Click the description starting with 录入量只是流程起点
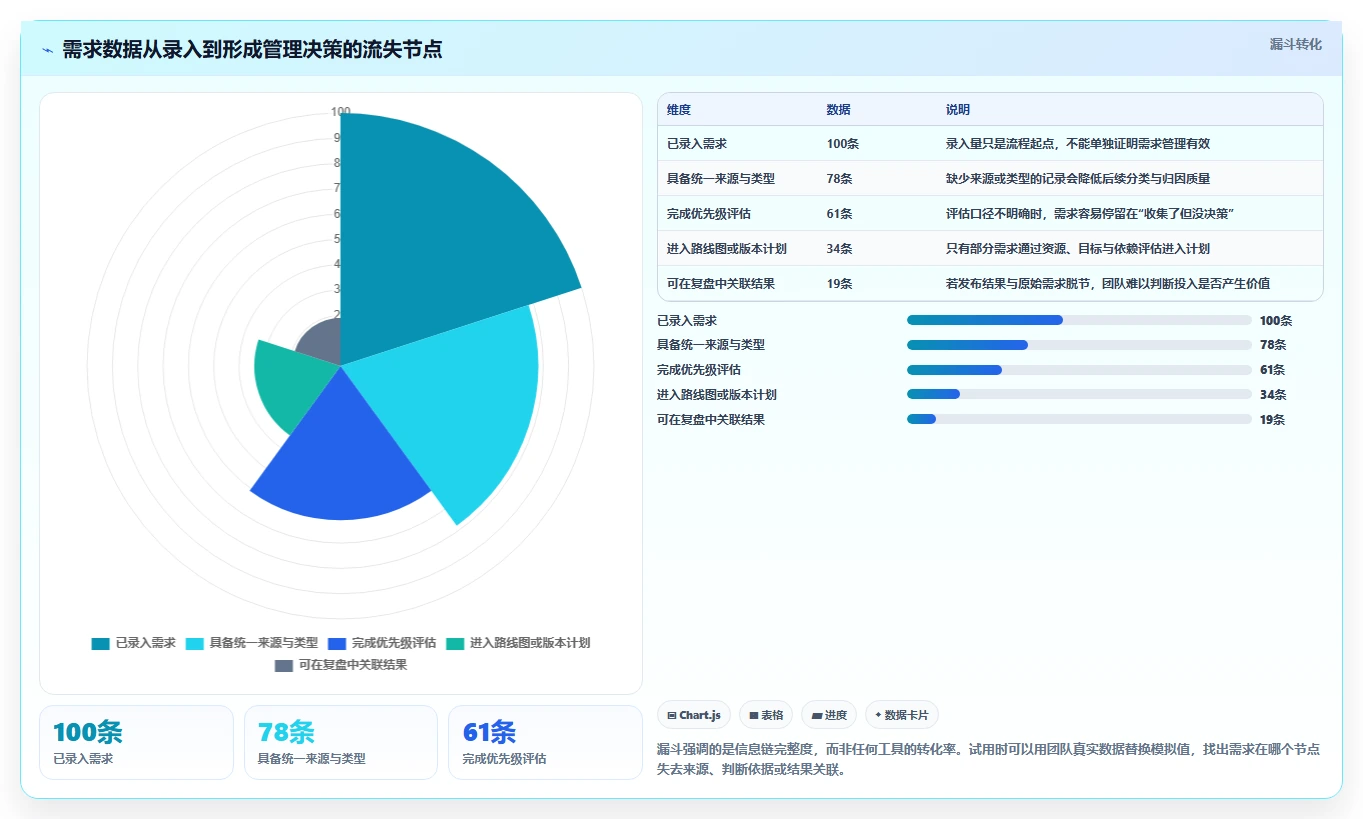Screen dimensions: 1363x819 pyautogui.click(x=1078, y=144)
